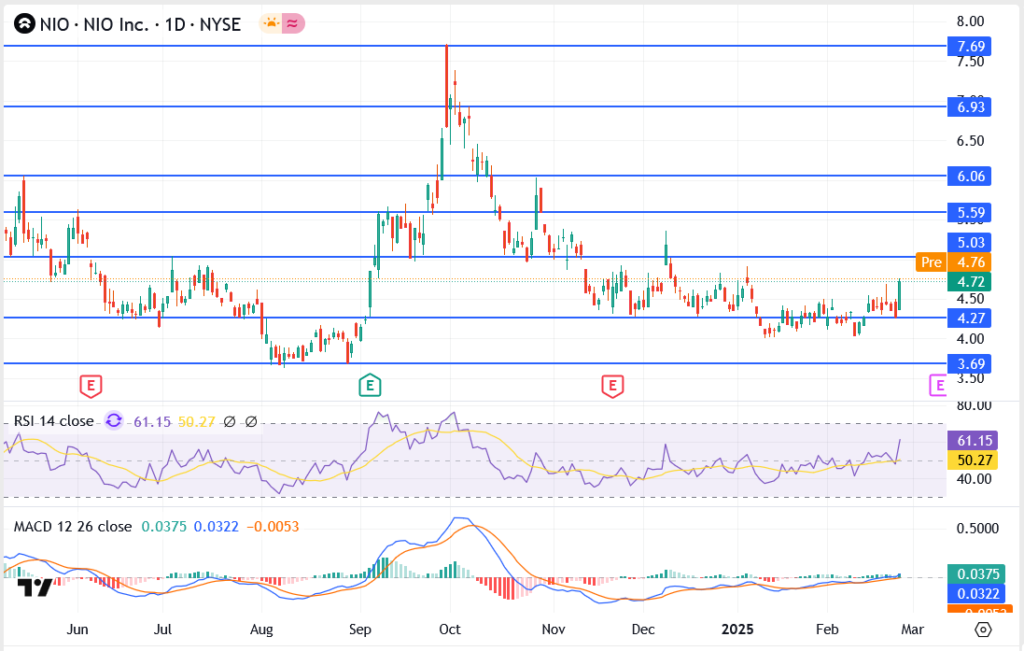Select the RSI 14 close panel label
The width and height of the screenshot is (1024, 651).
(x=52, y=422)
